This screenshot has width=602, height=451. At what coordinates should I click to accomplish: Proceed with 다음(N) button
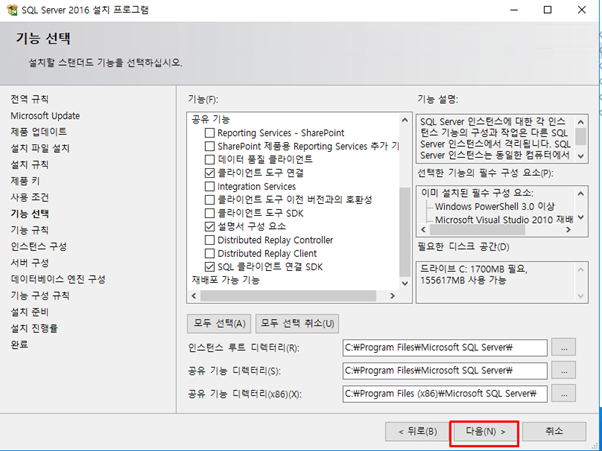click(485, 432)
